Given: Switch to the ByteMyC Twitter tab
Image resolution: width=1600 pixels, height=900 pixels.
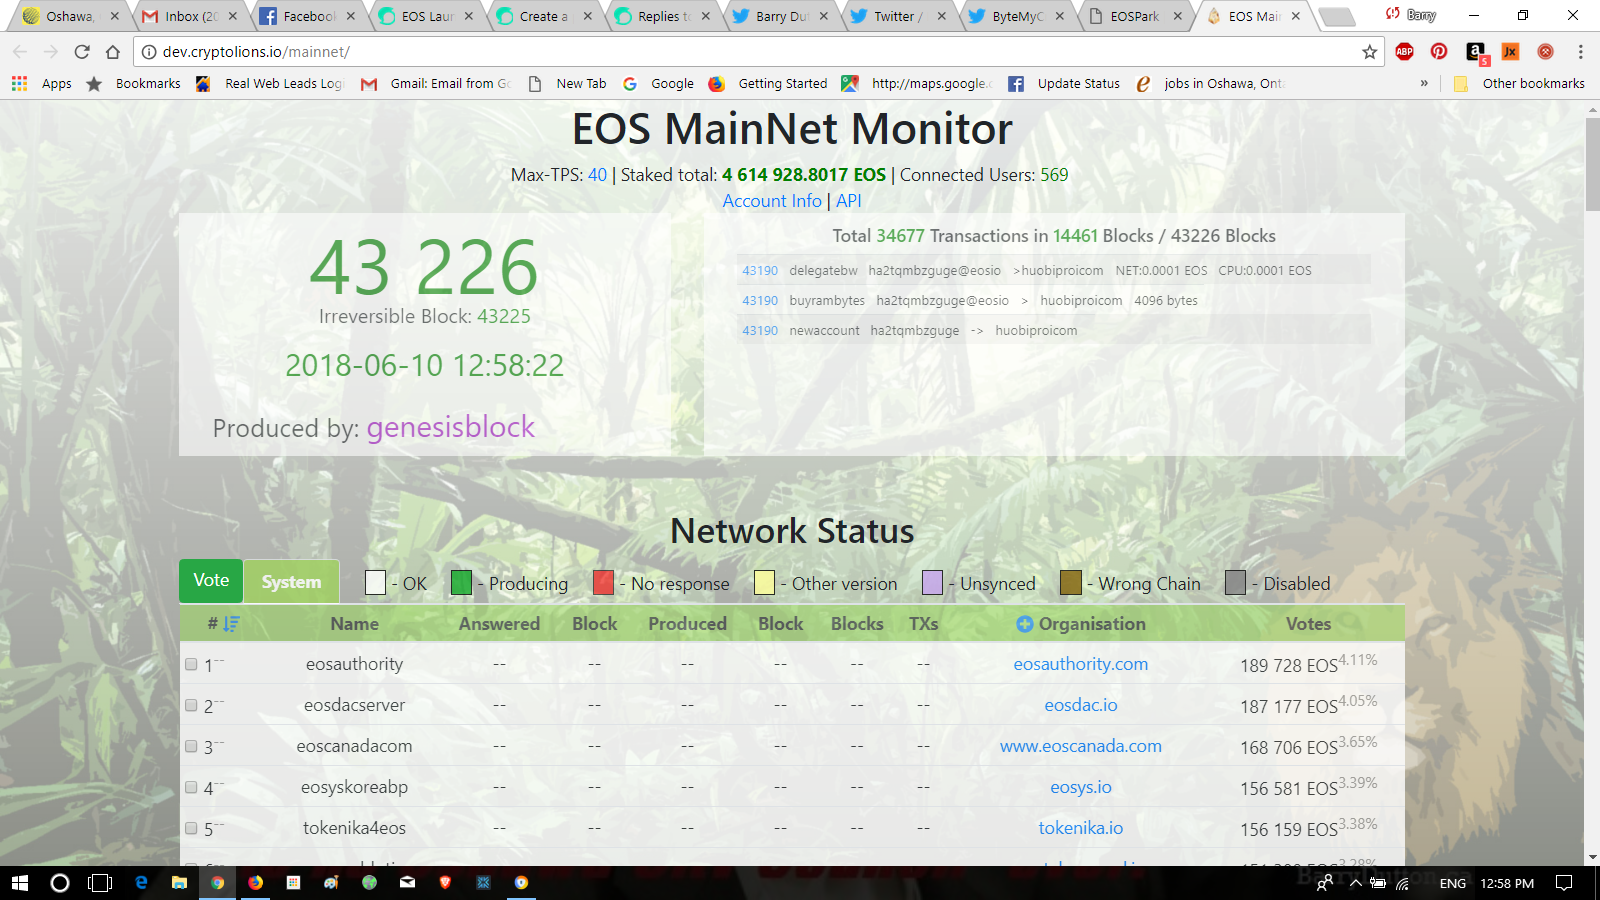Looking at the screenshot, I should (1017, 16).
